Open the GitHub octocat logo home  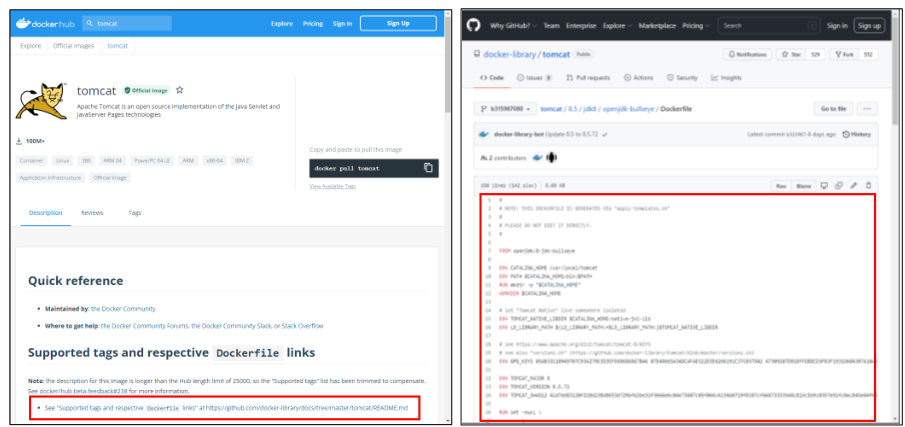474,25
